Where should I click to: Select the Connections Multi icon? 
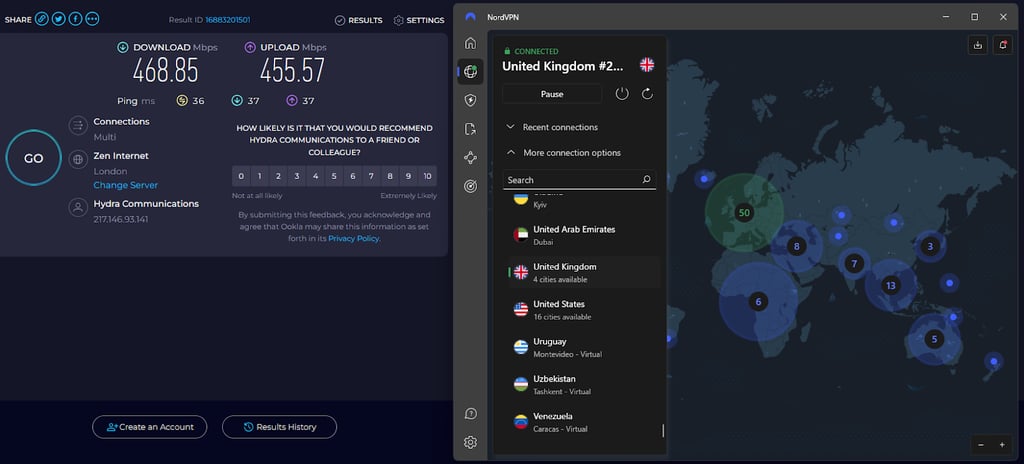click(78, 125)
